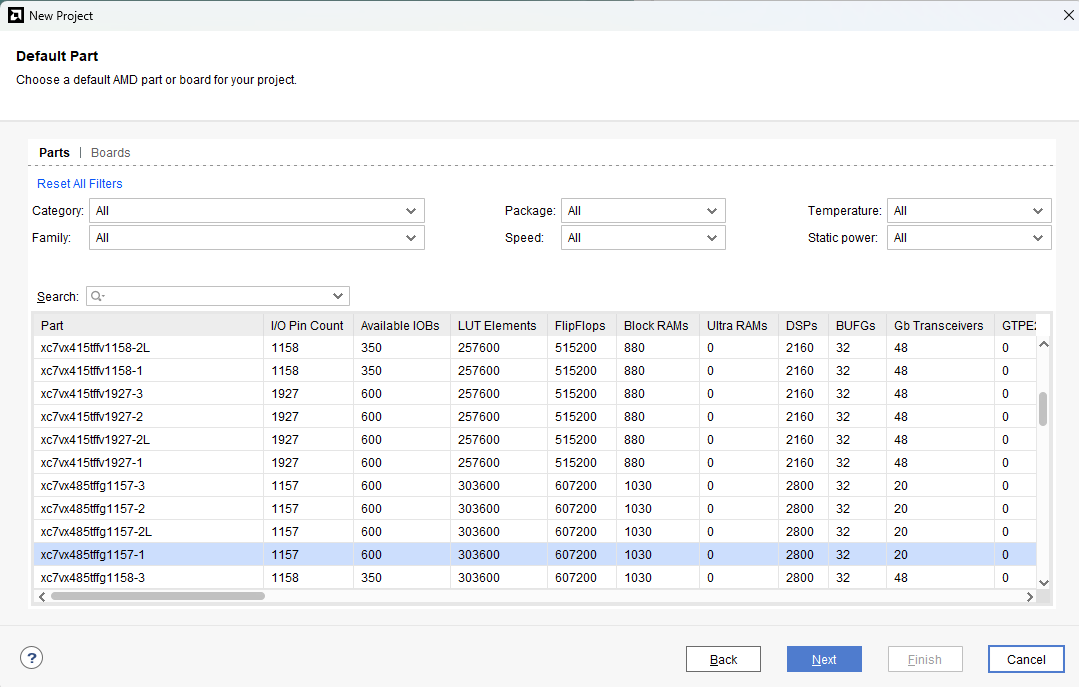This screenshot has width=1079, height=687.
Task: Go Back to the previous step
Action: [x=723, y=659]
